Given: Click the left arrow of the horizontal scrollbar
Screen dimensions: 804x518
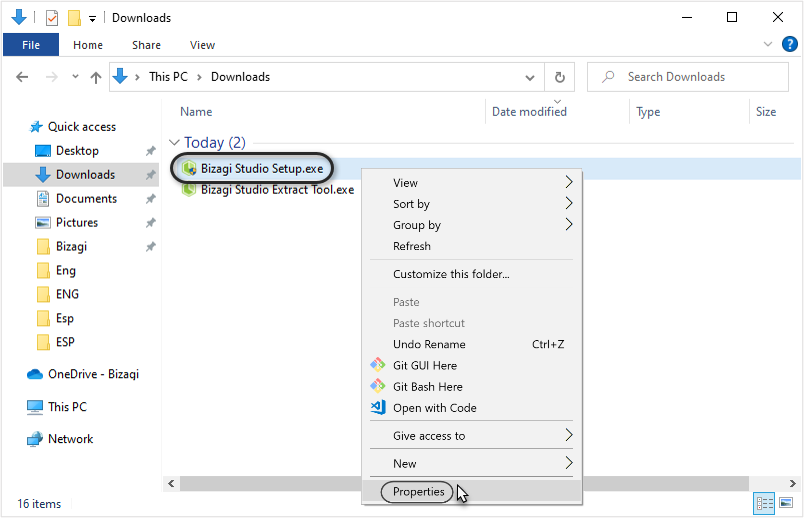Looking at the screenshot, I should click(171, 483).
